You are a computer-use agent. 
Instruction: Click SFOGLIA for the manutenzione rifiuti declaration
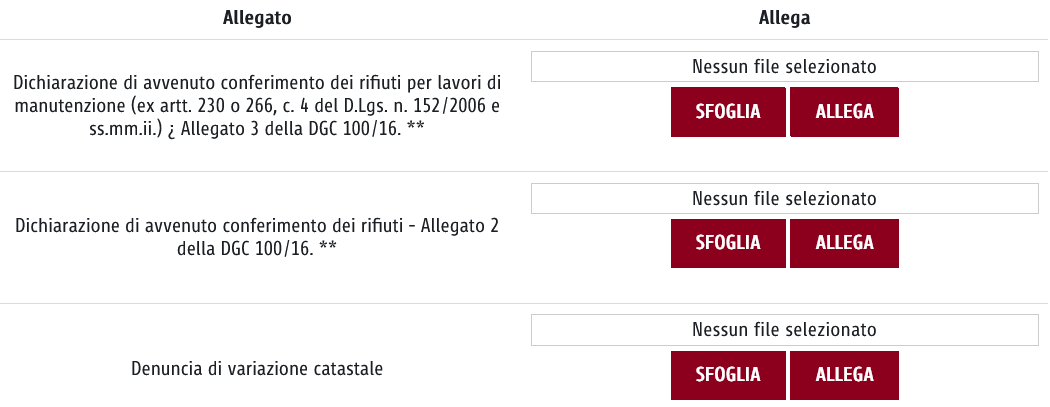tap(728, 111)
